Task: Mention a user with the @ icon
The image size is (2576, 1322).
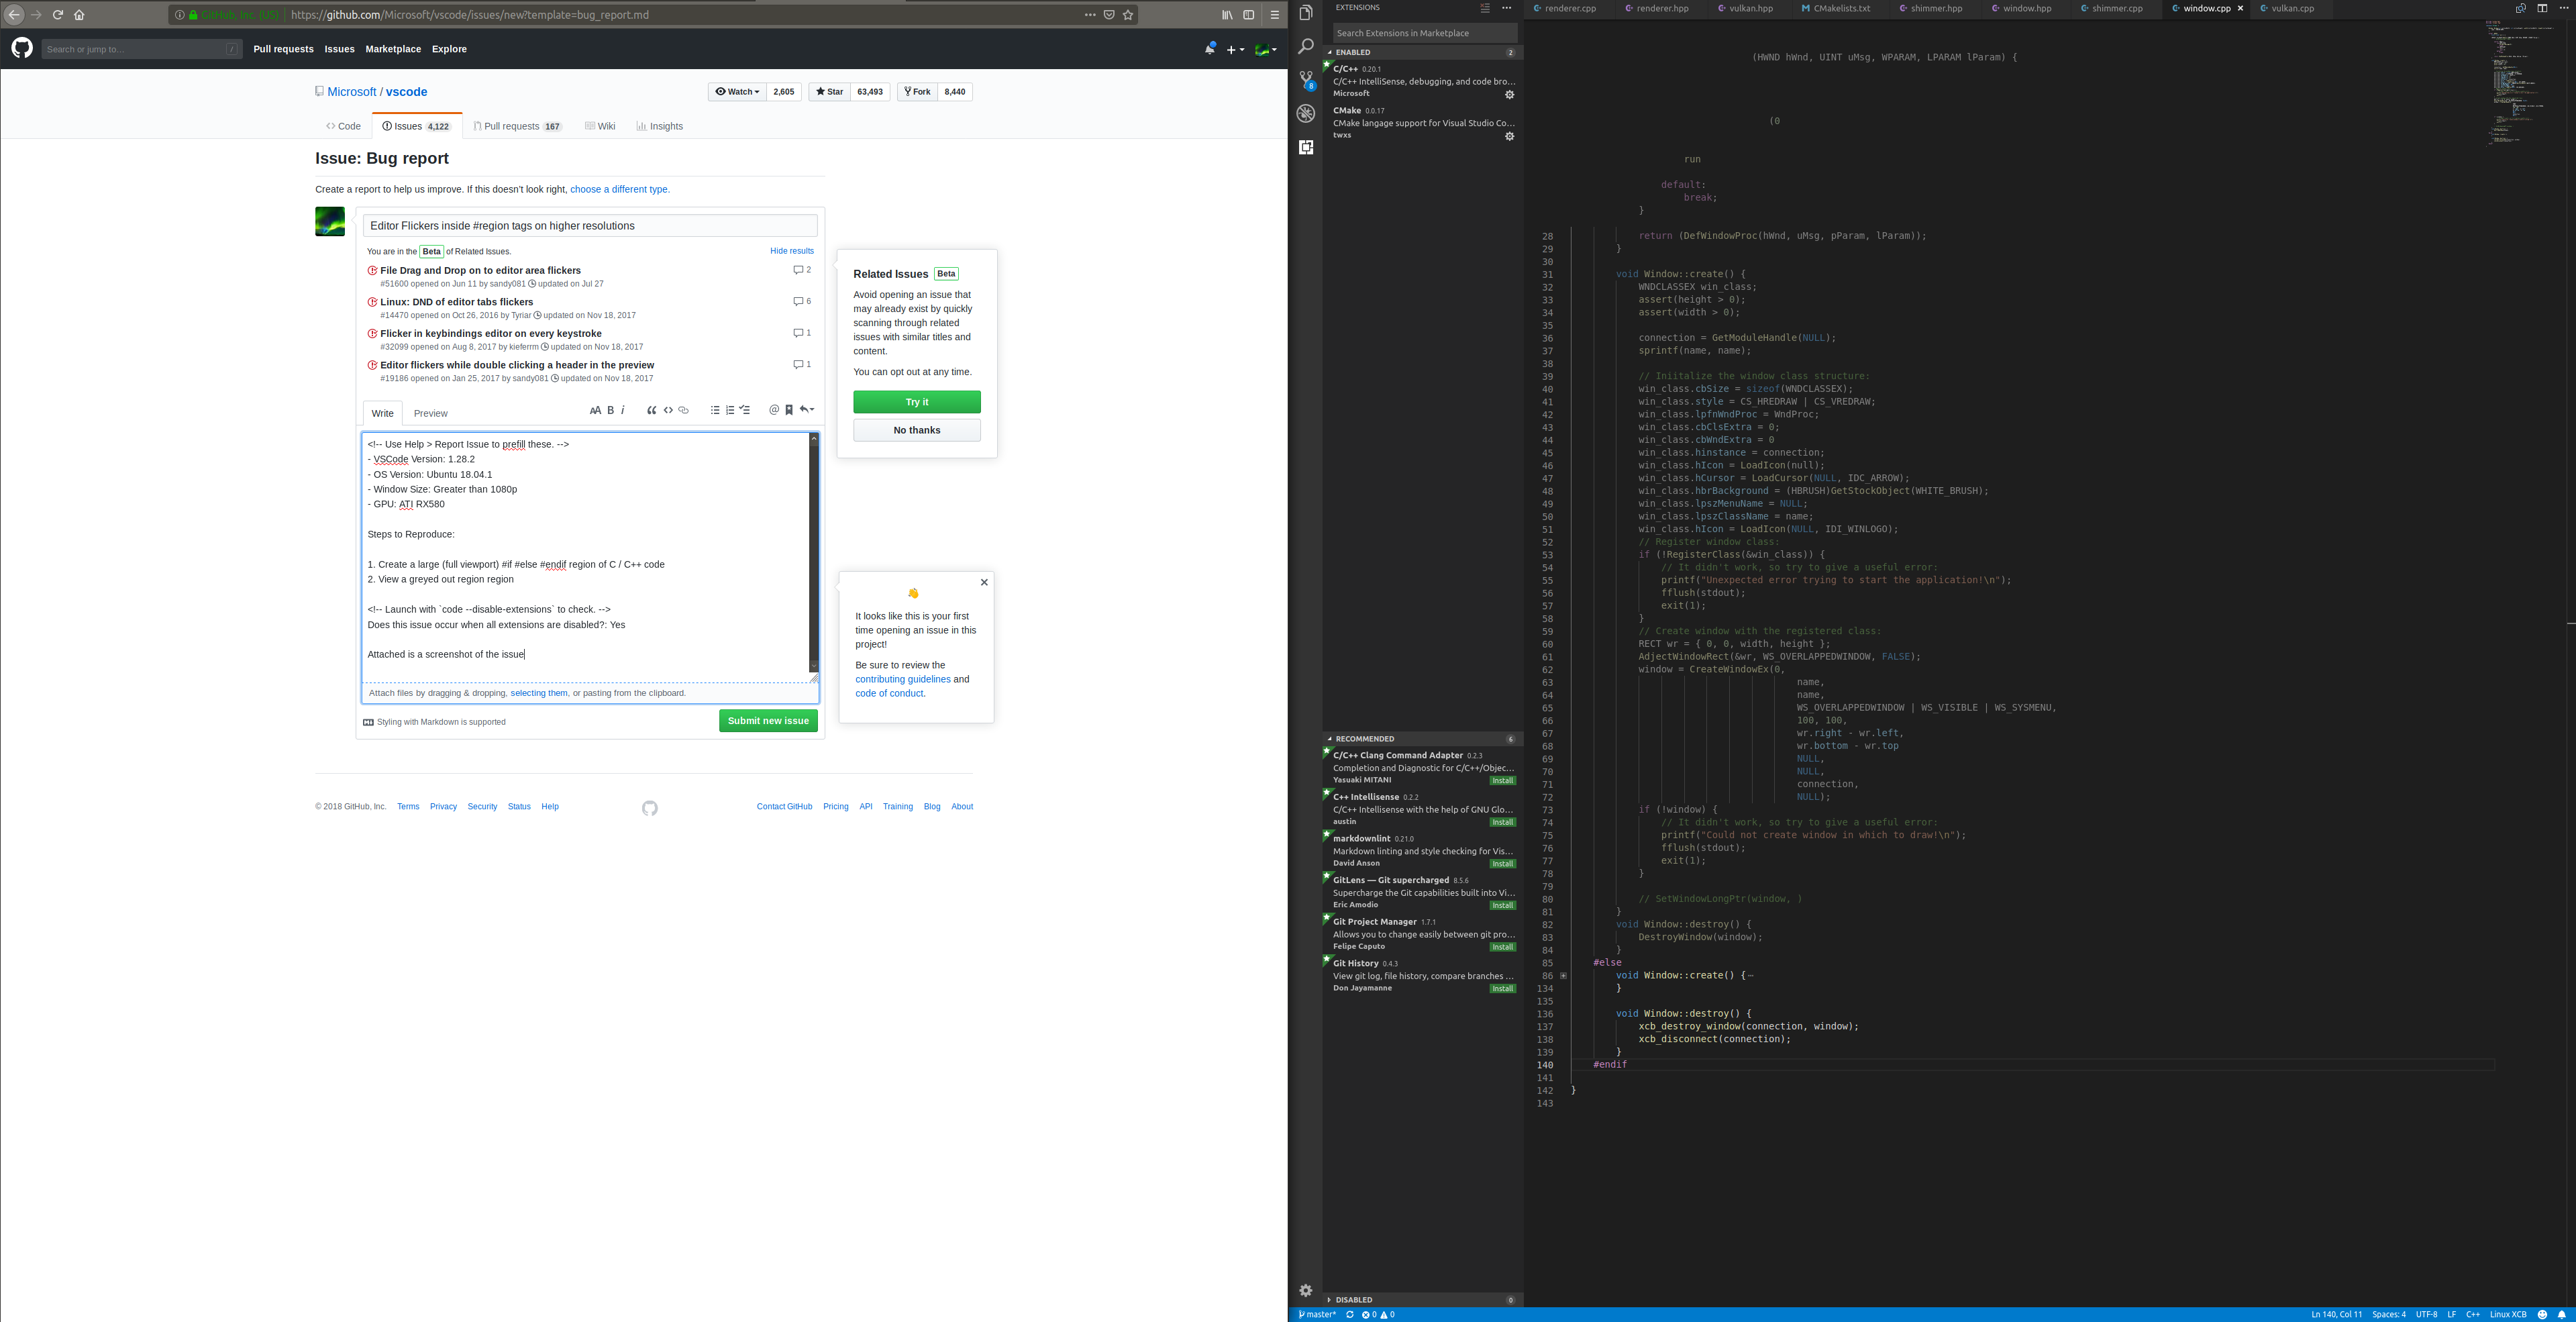Action: (774, 410)
